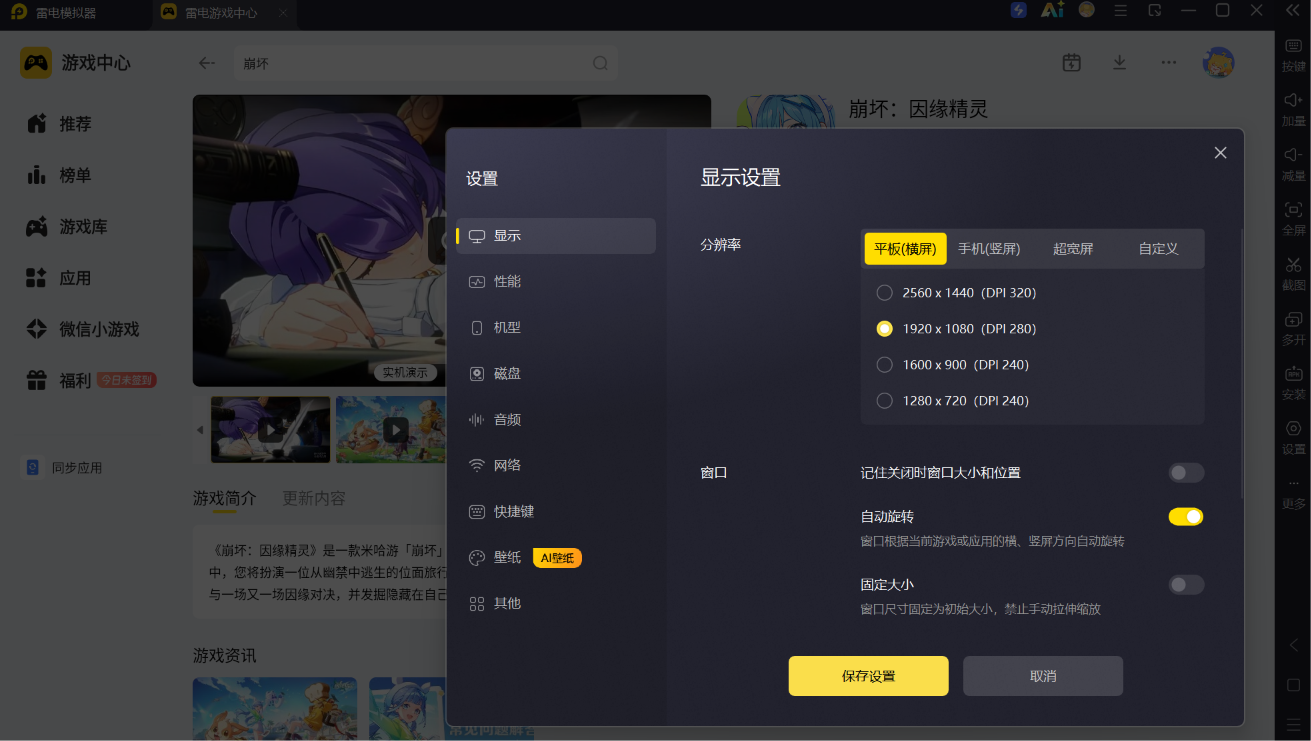Click 同步应用 in sidebar

[x=64, y=468]
